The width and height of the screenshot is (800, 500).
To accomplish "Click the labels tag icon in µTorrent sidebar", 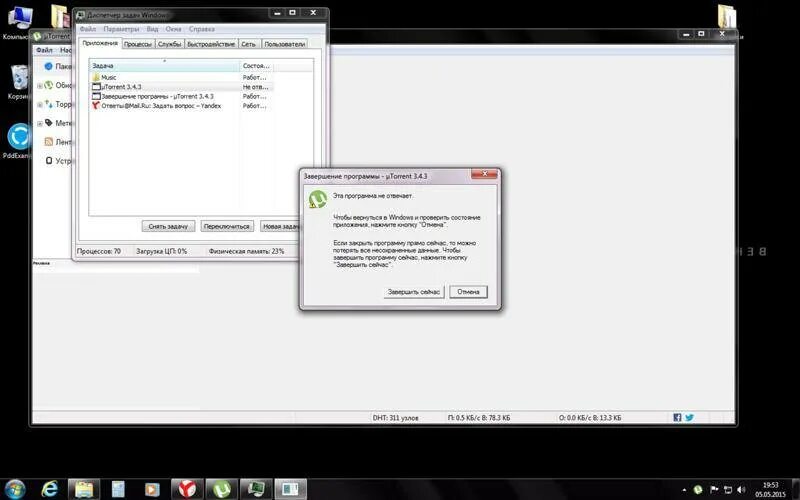I will (48, 123).
